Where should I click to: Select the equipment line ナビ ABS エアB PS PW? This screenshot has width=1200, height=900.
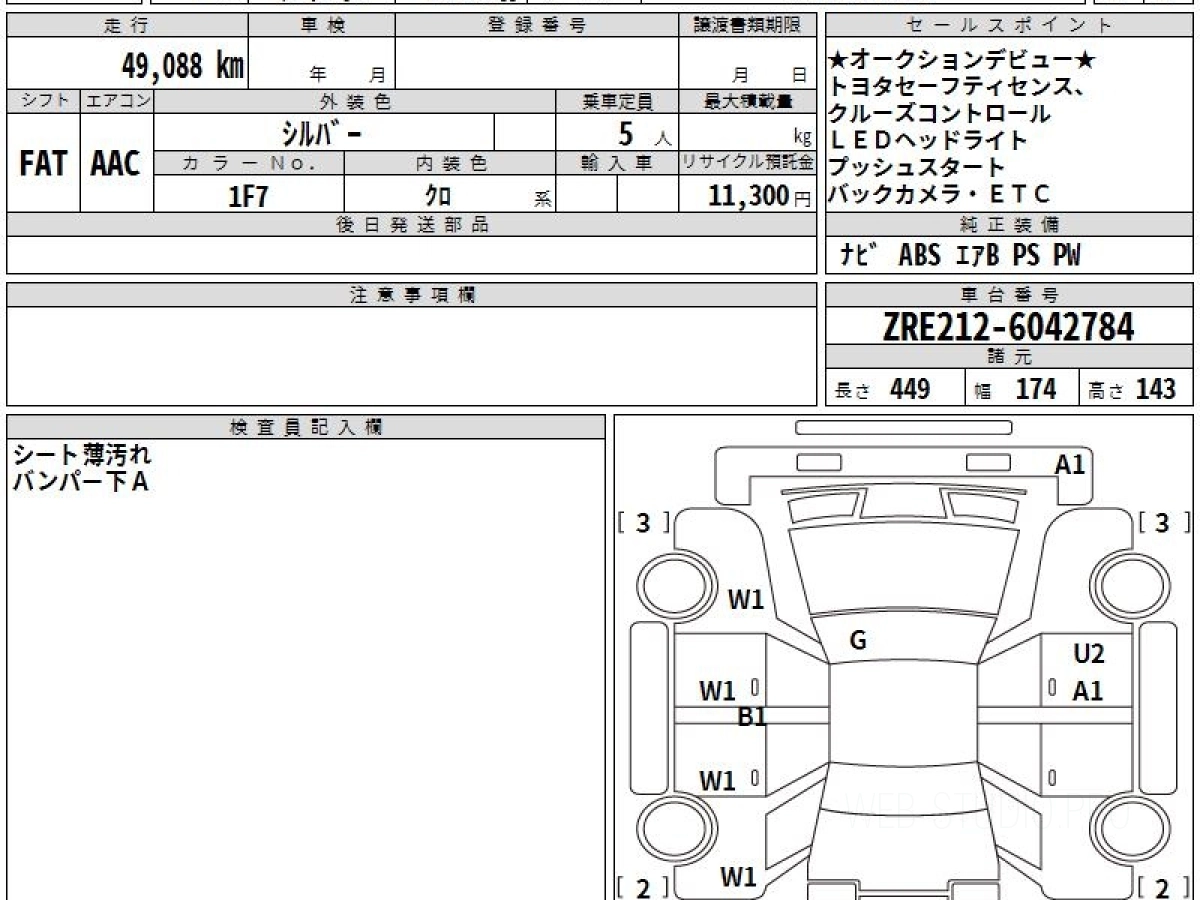[961, 256]
